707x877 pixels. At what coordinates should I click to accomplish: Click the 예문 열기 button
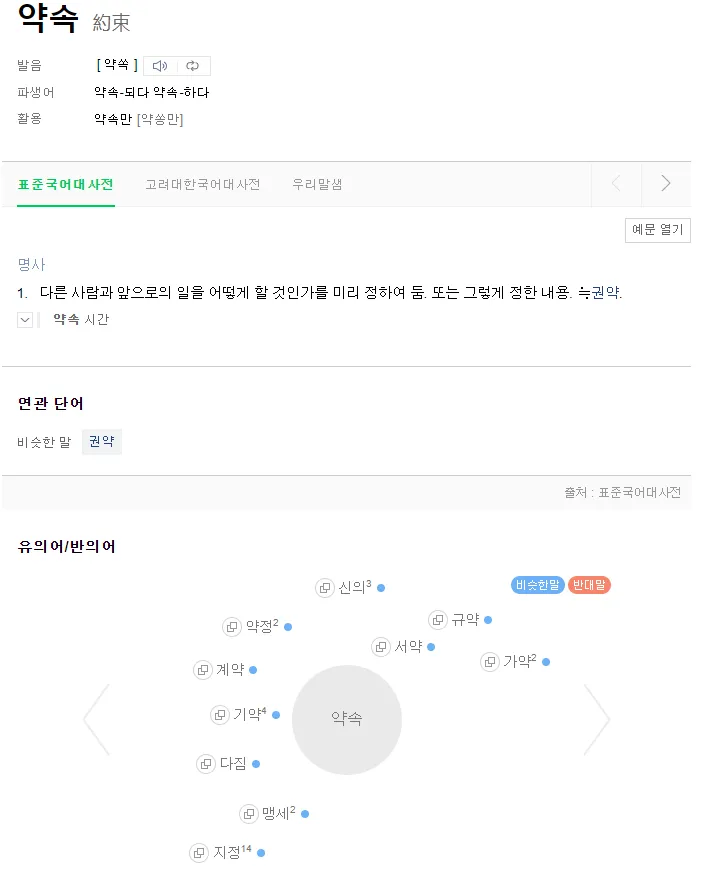point(657,230)
